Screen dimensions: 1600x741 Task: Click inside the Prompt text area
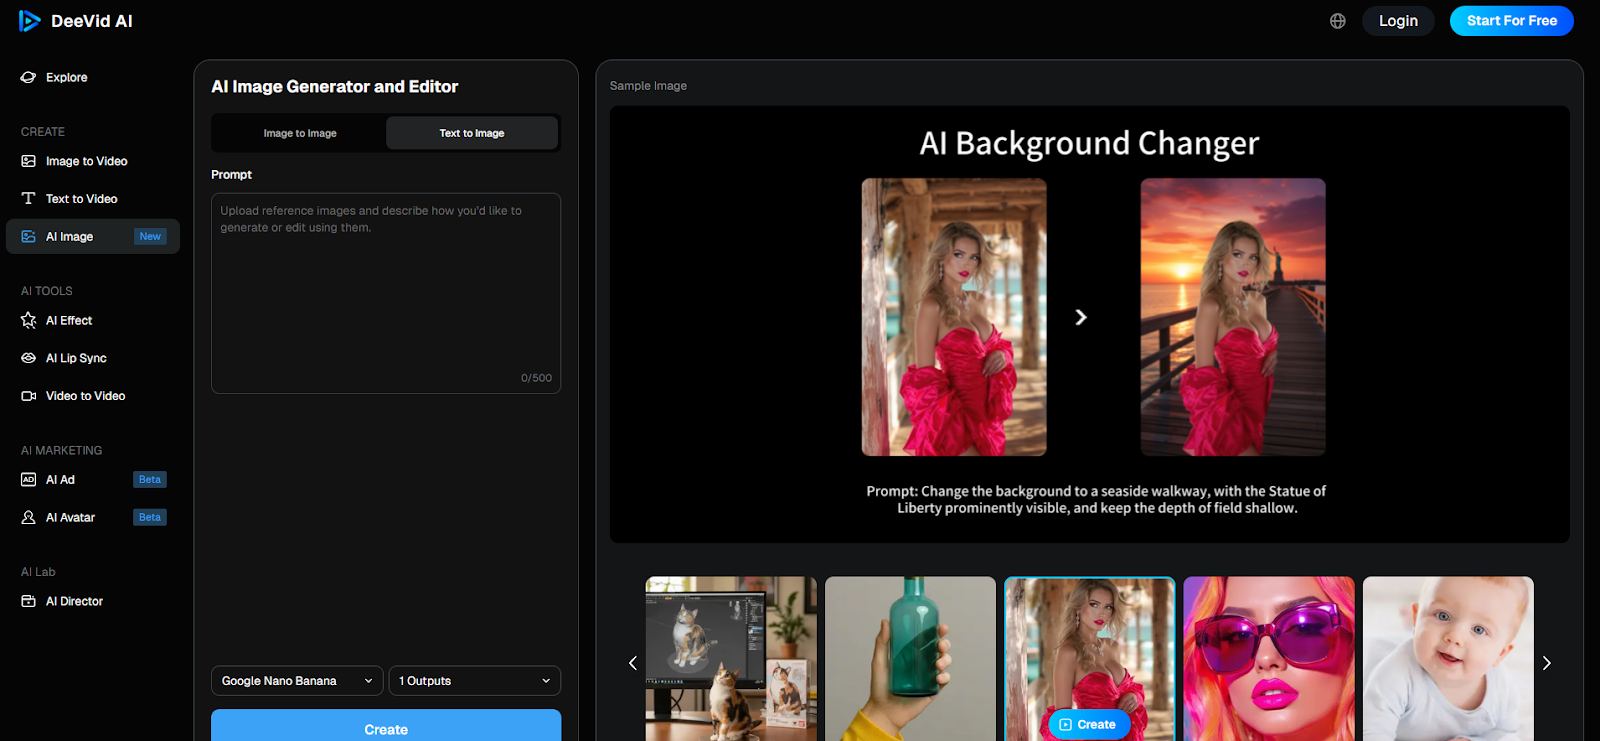point(385,300)
